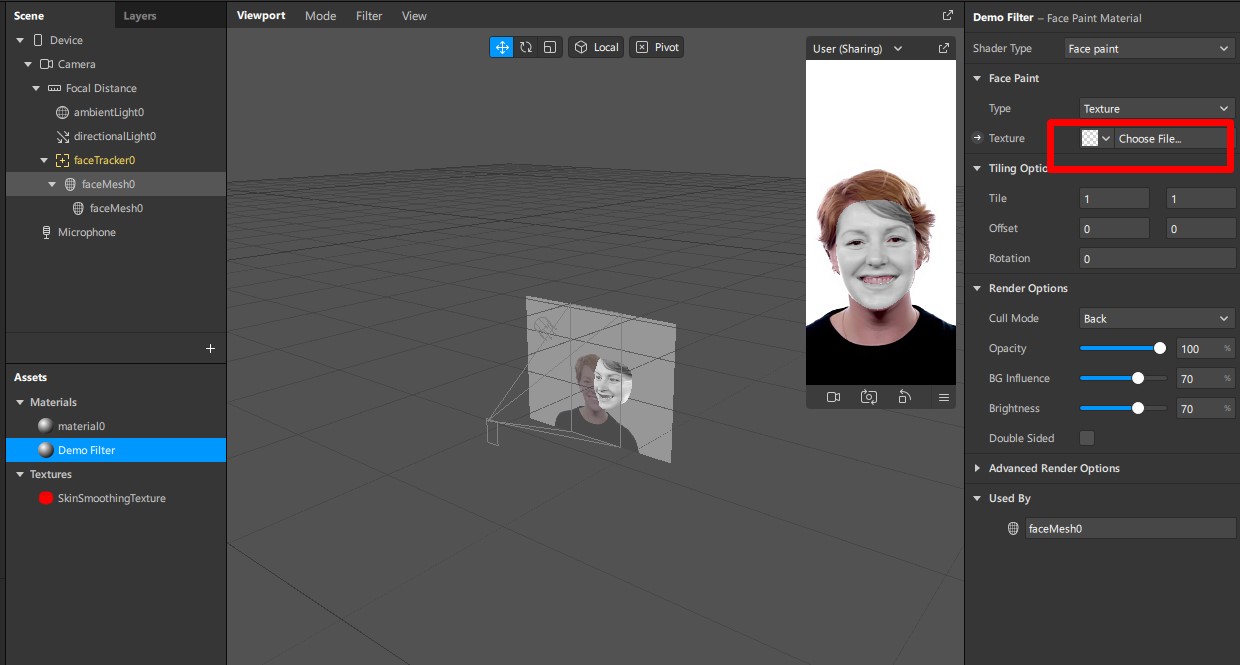Click the Camera object icon

(x=46, y=64)
